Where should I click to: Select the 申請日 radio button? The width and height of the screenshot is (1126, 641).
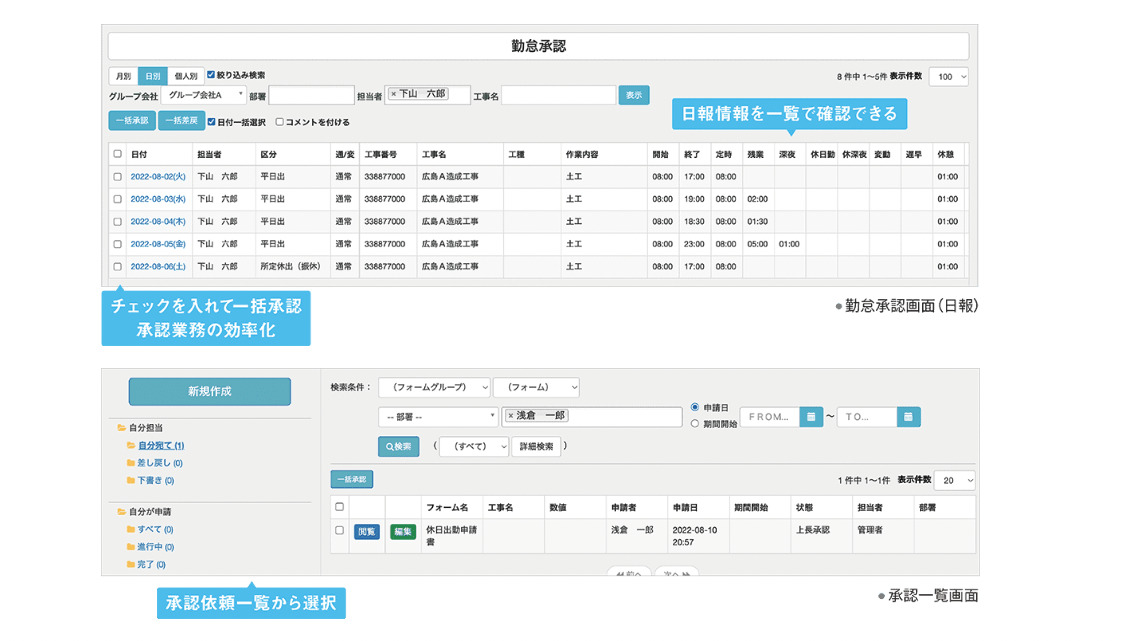[694, 407]
